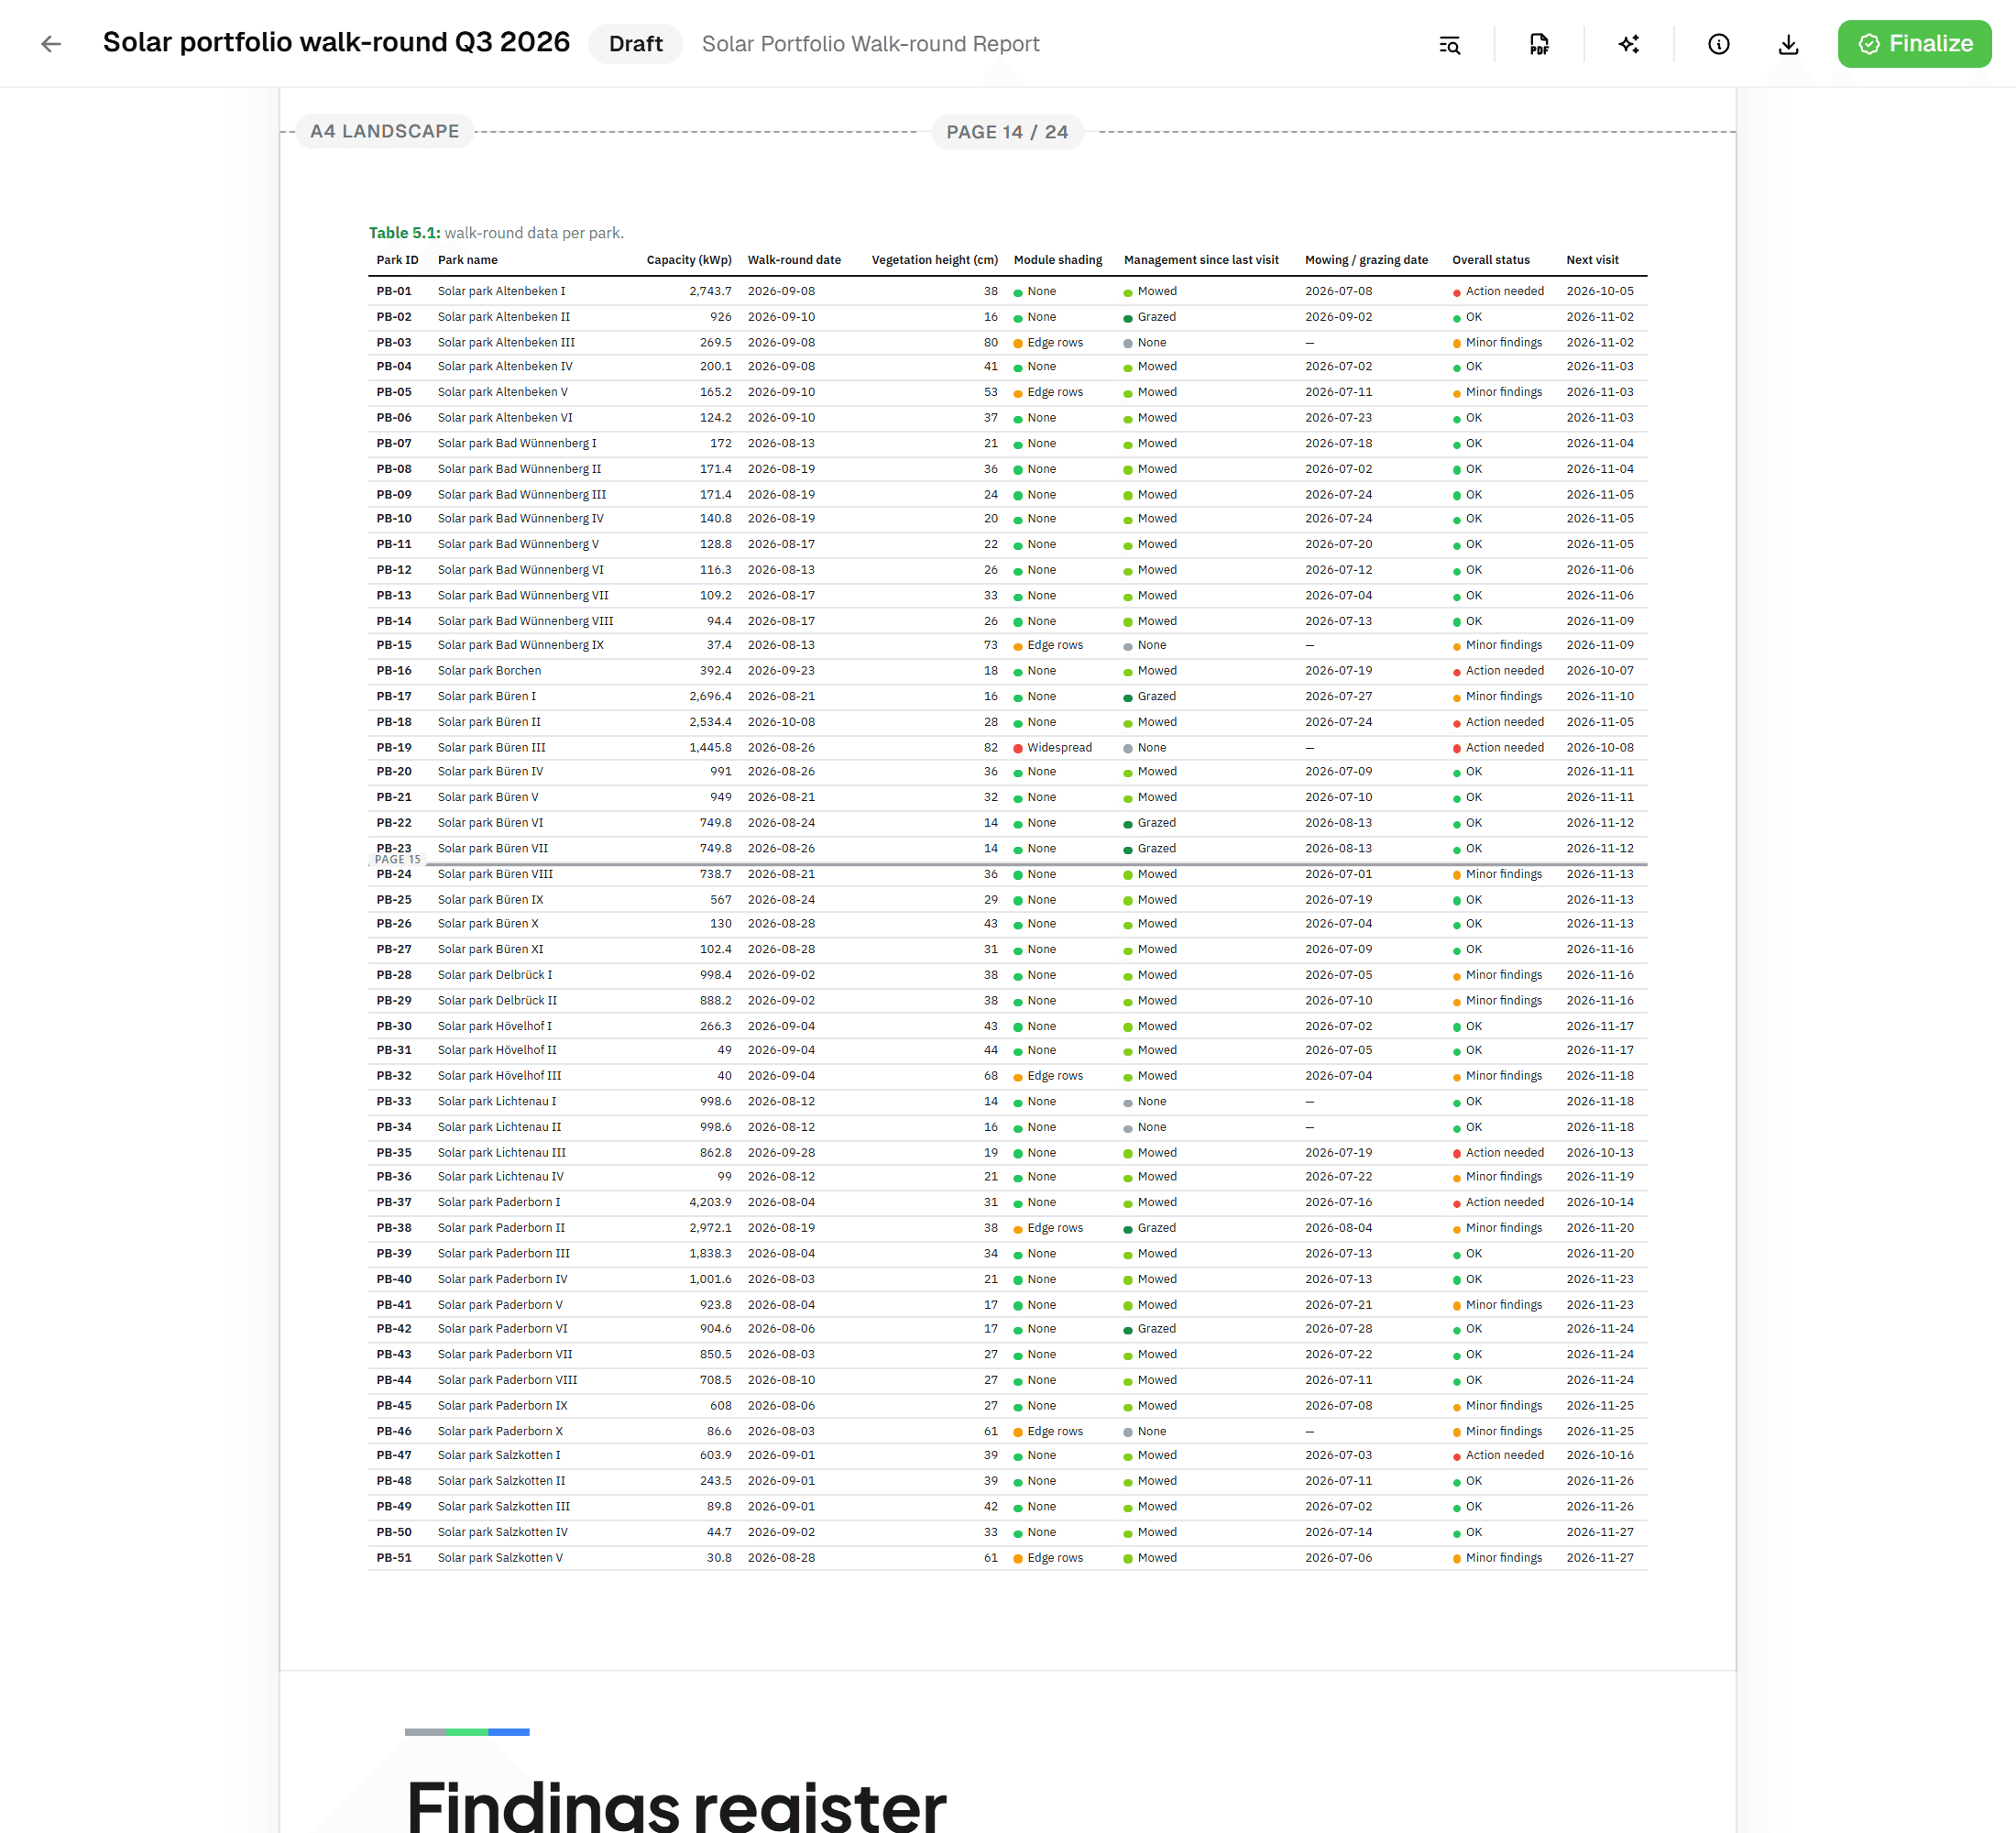The width and height of the screenshot is (2016, 1833).
Task: Click Action needed status in PB-16 row
Action: 1497,670
